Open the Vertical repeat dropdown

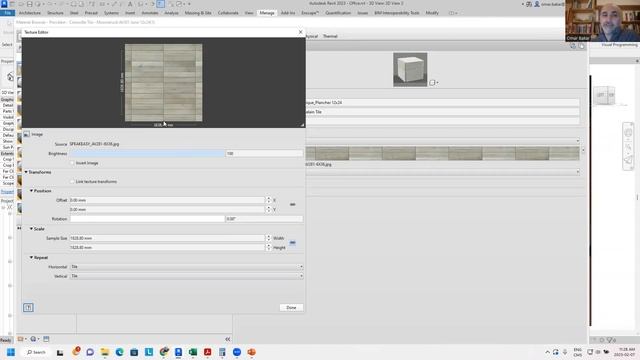coord(187,276)
